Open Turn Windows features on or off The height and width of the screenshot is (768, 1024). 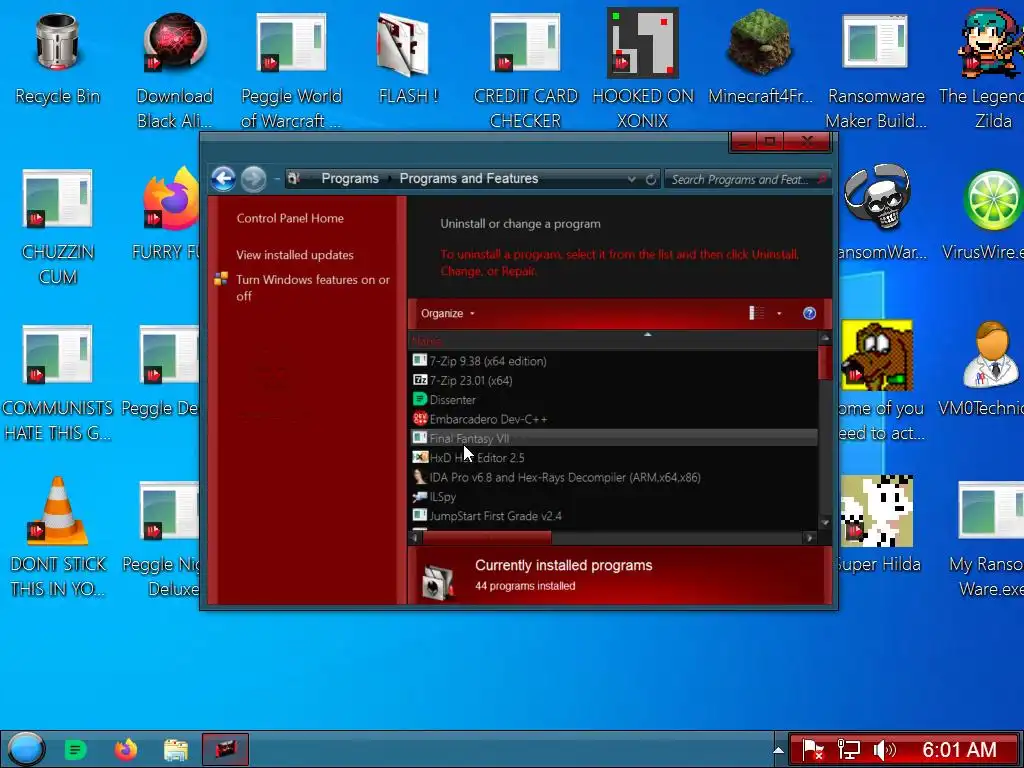[x=313, y=287]
